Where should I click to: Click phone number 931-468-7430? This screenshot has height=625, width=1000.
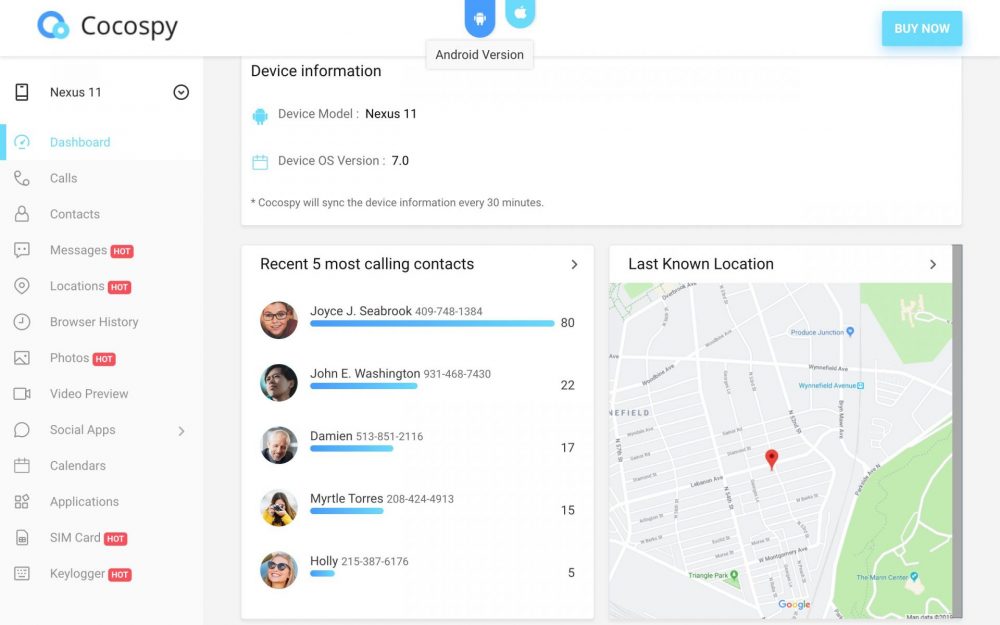pyautogui.click(x=457, y=374)
